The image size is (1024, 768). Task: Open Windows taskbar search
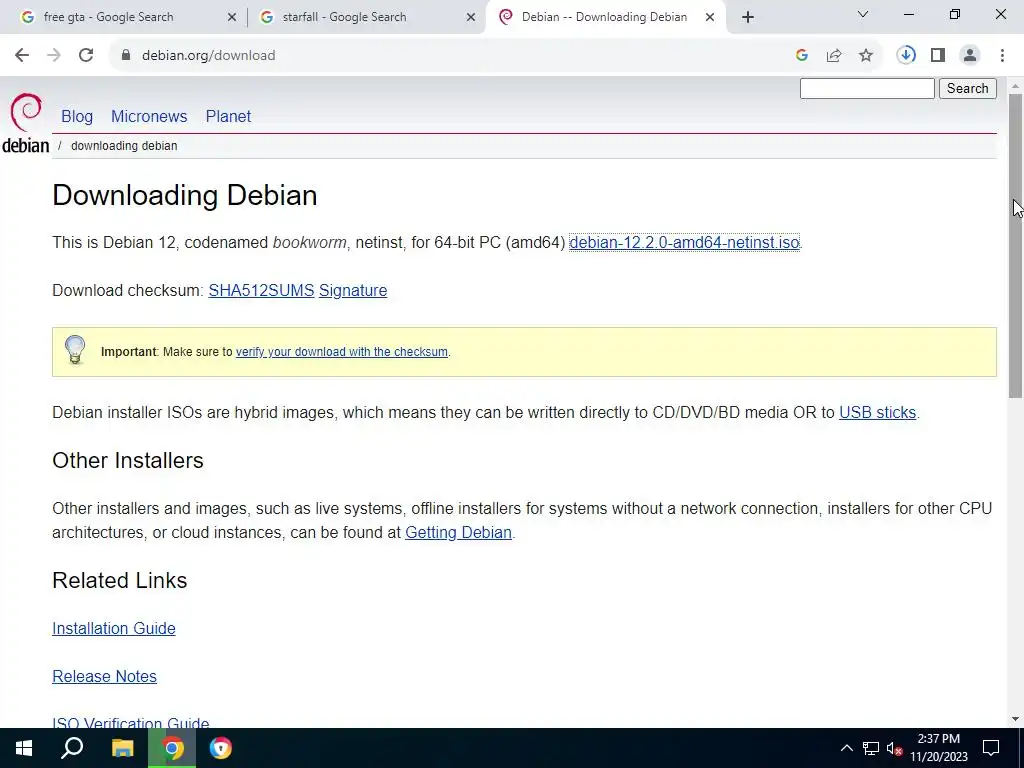72,748
